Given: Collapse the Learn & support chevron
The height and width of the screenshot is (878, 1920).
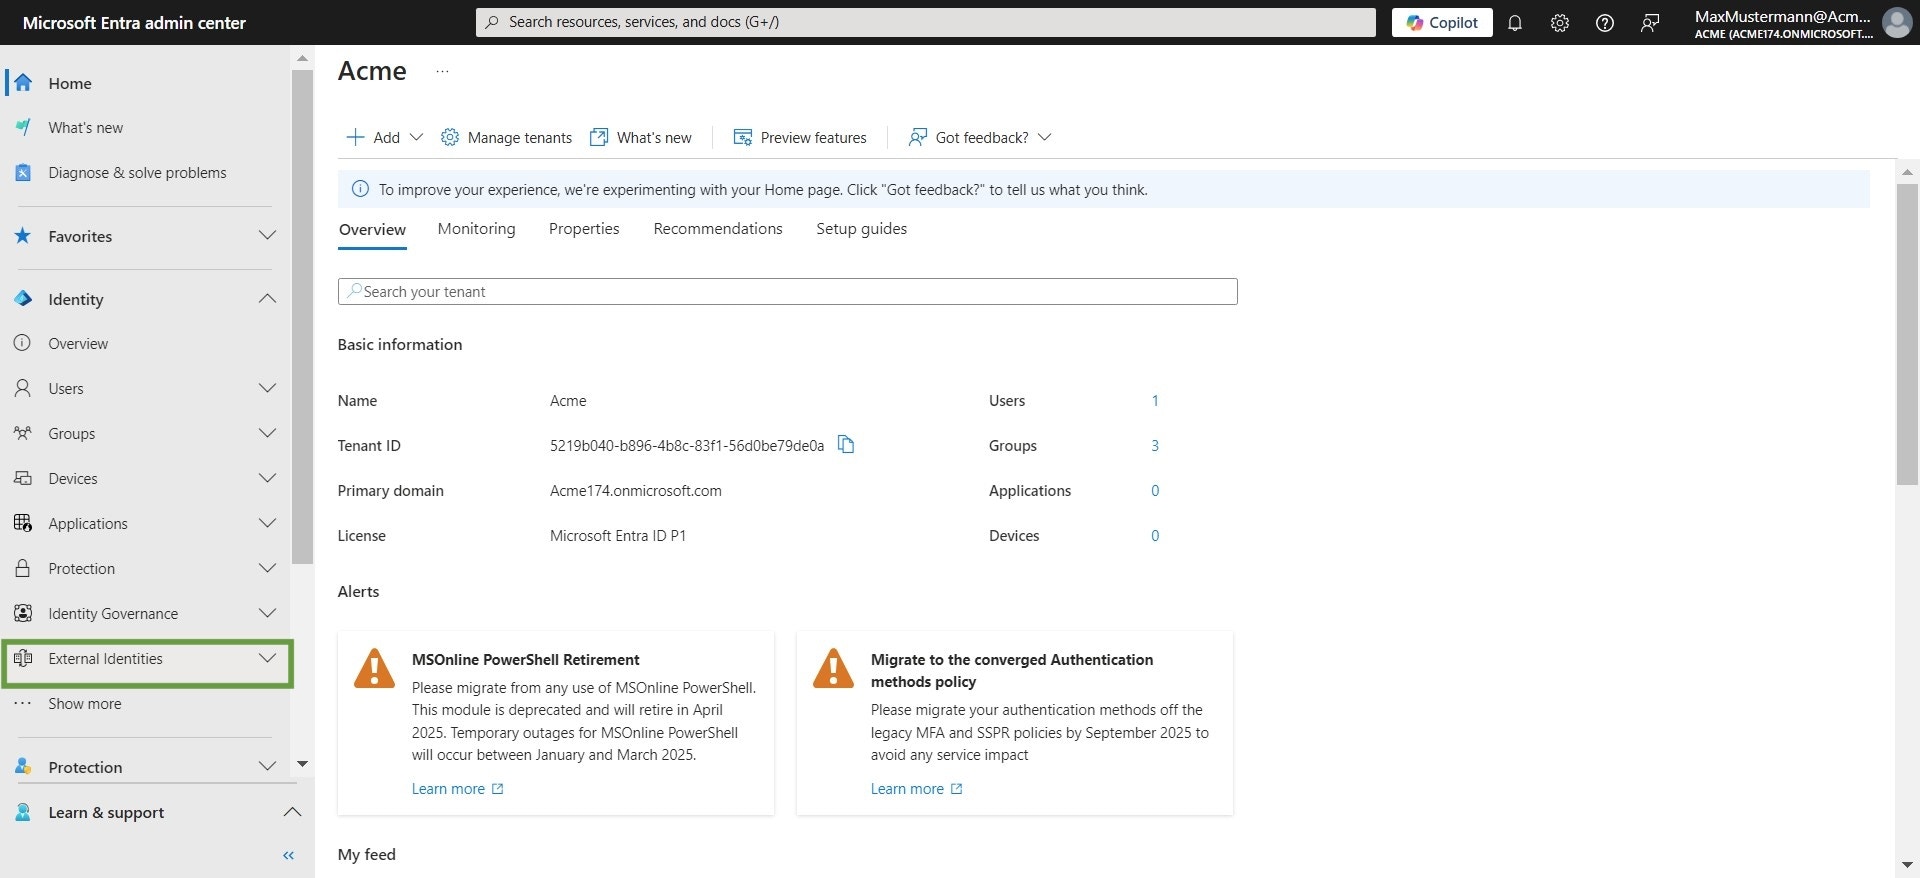Looking at the screenshot, I should (x=292, y=812).
